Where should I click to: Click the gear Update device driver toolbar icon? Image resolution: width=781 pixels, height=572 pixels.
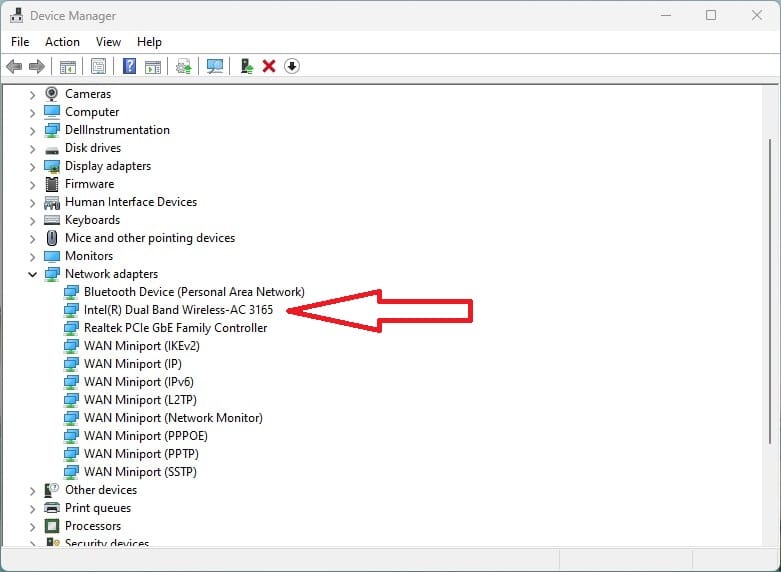183,66
